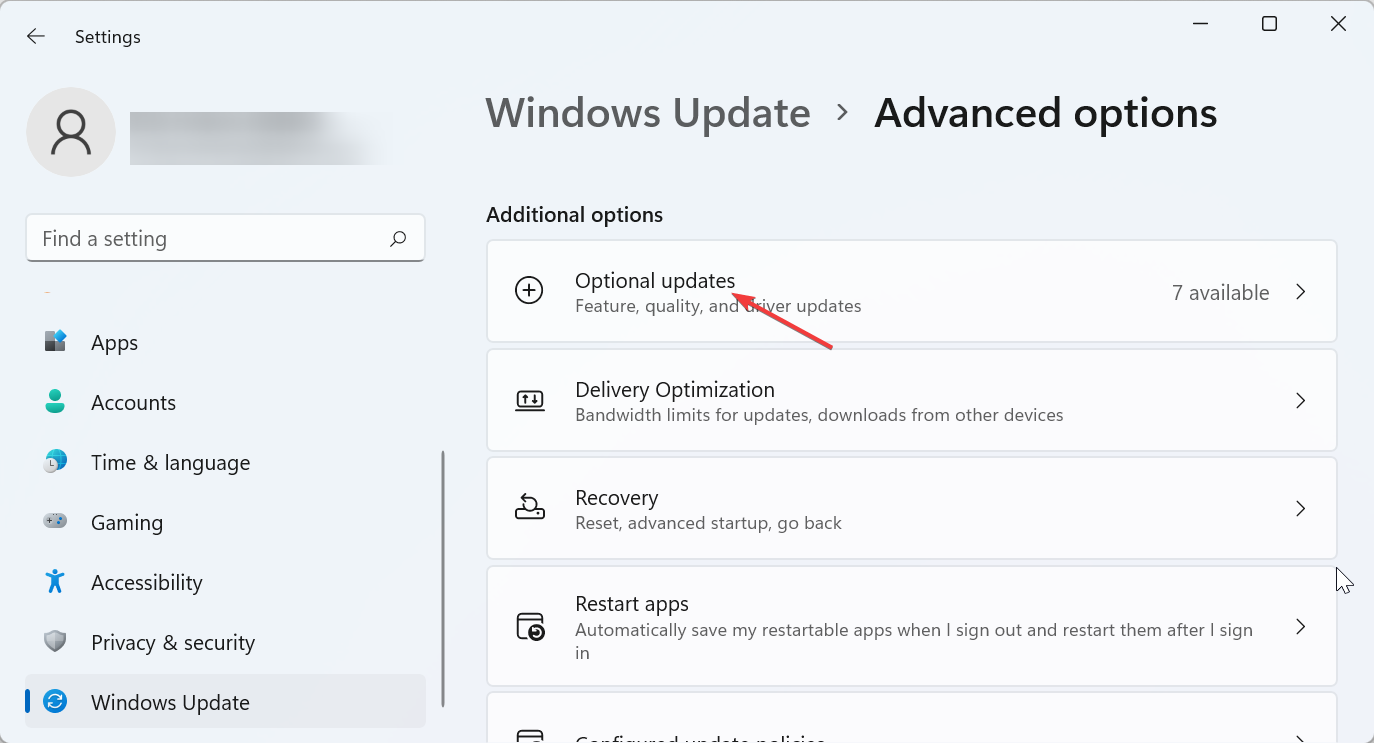The image size is (1374, 743).
Task: Go back using the arrow icon
Action: [36, 37]
